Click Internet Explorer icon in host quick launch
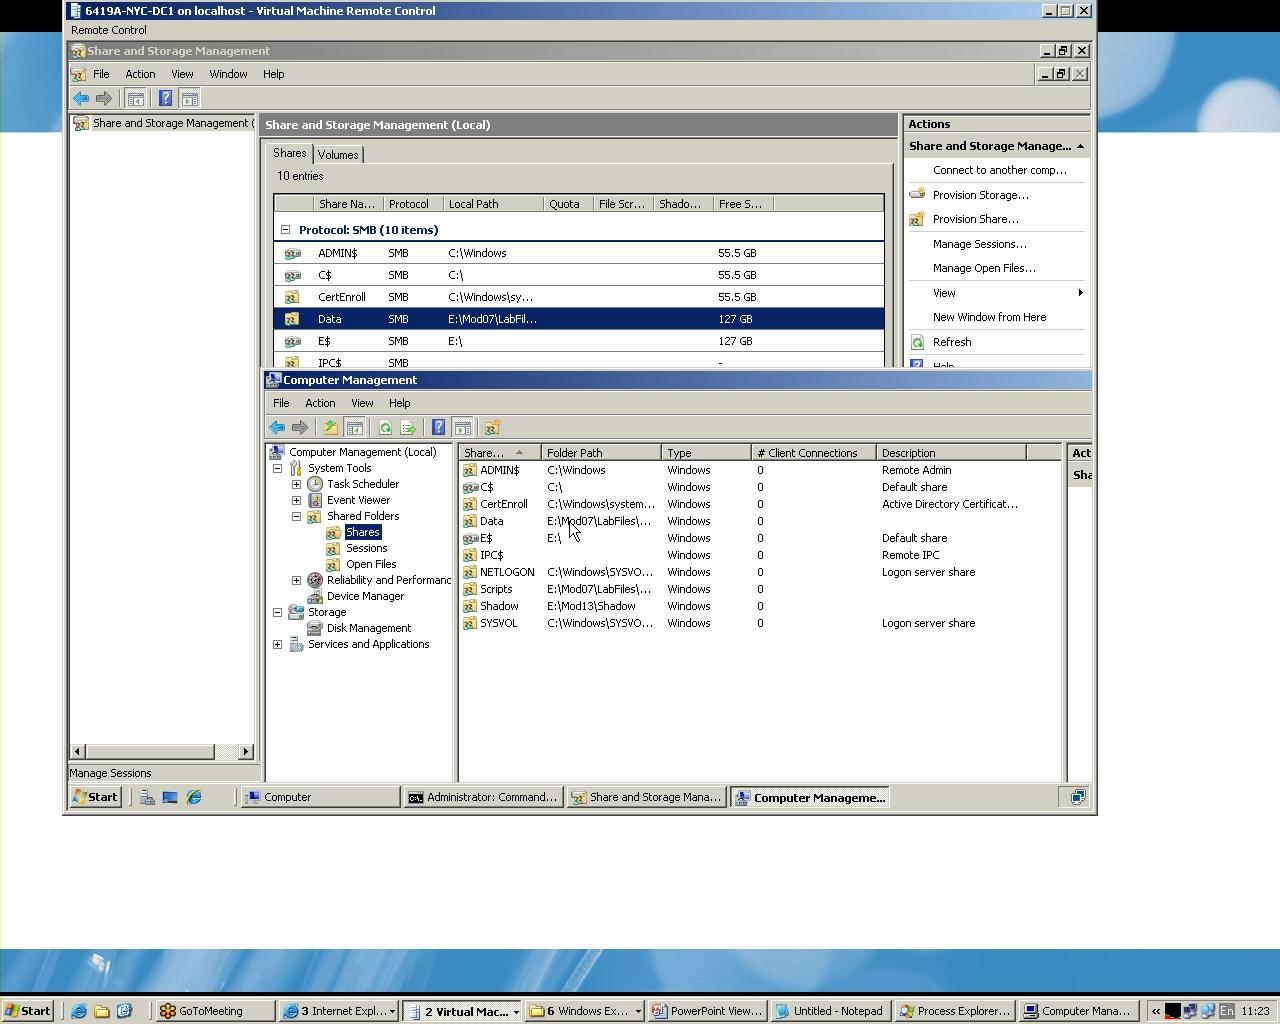This screenshot has width=1280, height=1024. point(79,1011)
